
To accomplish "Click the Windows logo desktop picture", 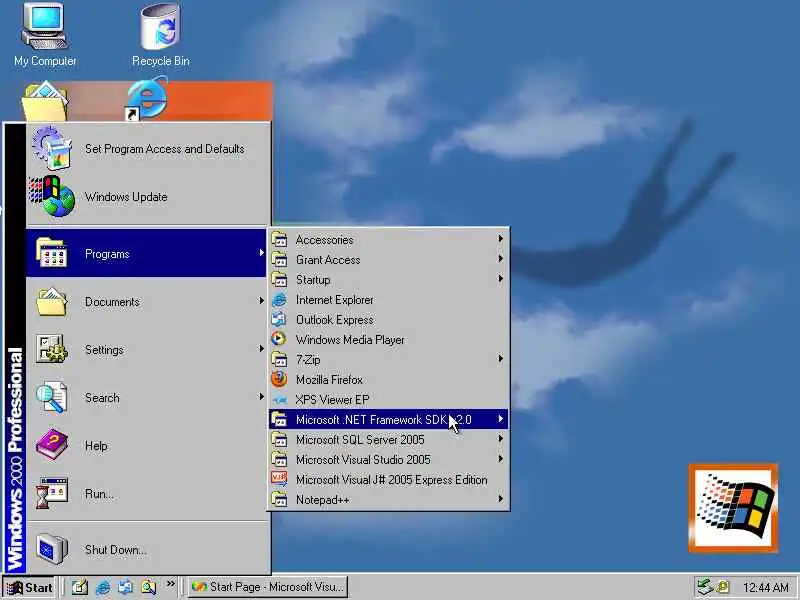I will pos(733,508).
